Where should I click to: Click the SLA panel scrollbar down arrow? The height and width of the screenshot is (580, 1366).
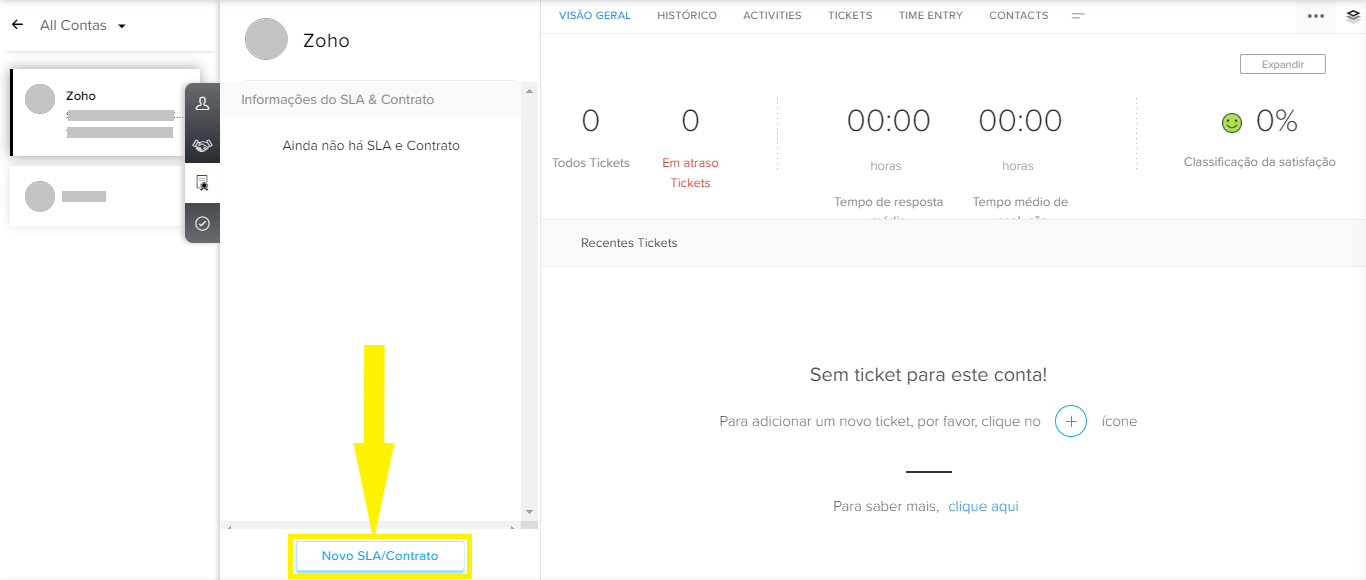tap(530, 512)
